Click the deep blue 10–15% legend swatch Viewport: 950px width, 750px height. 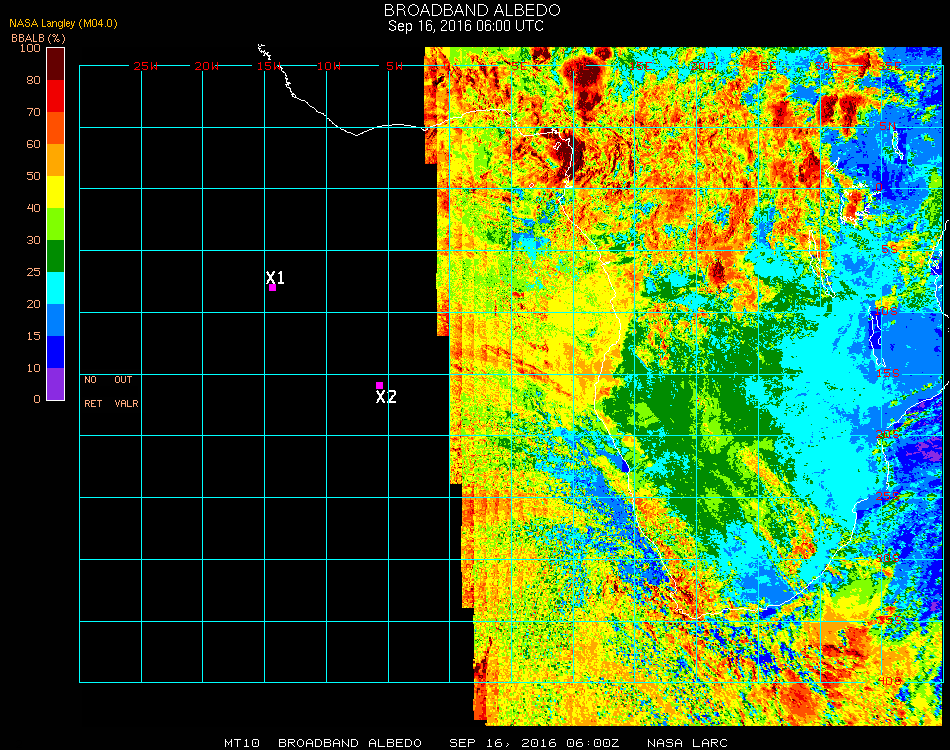click(56, 352)
